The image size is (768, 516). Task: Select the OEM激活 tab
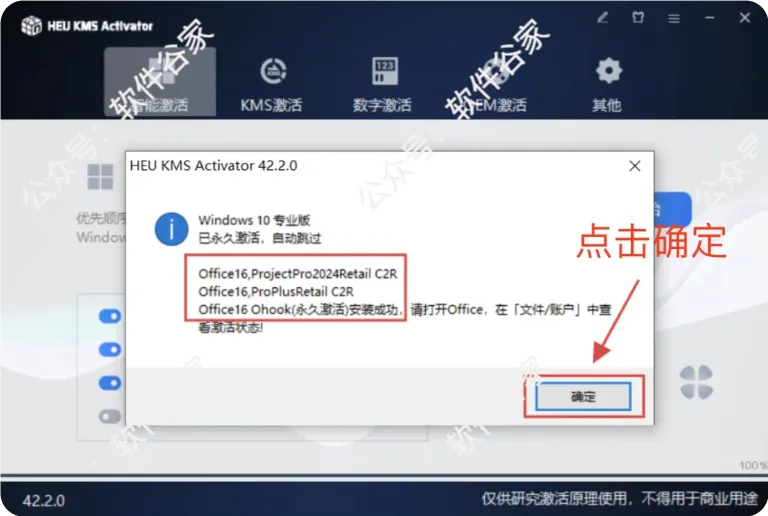tap(493, 84)
